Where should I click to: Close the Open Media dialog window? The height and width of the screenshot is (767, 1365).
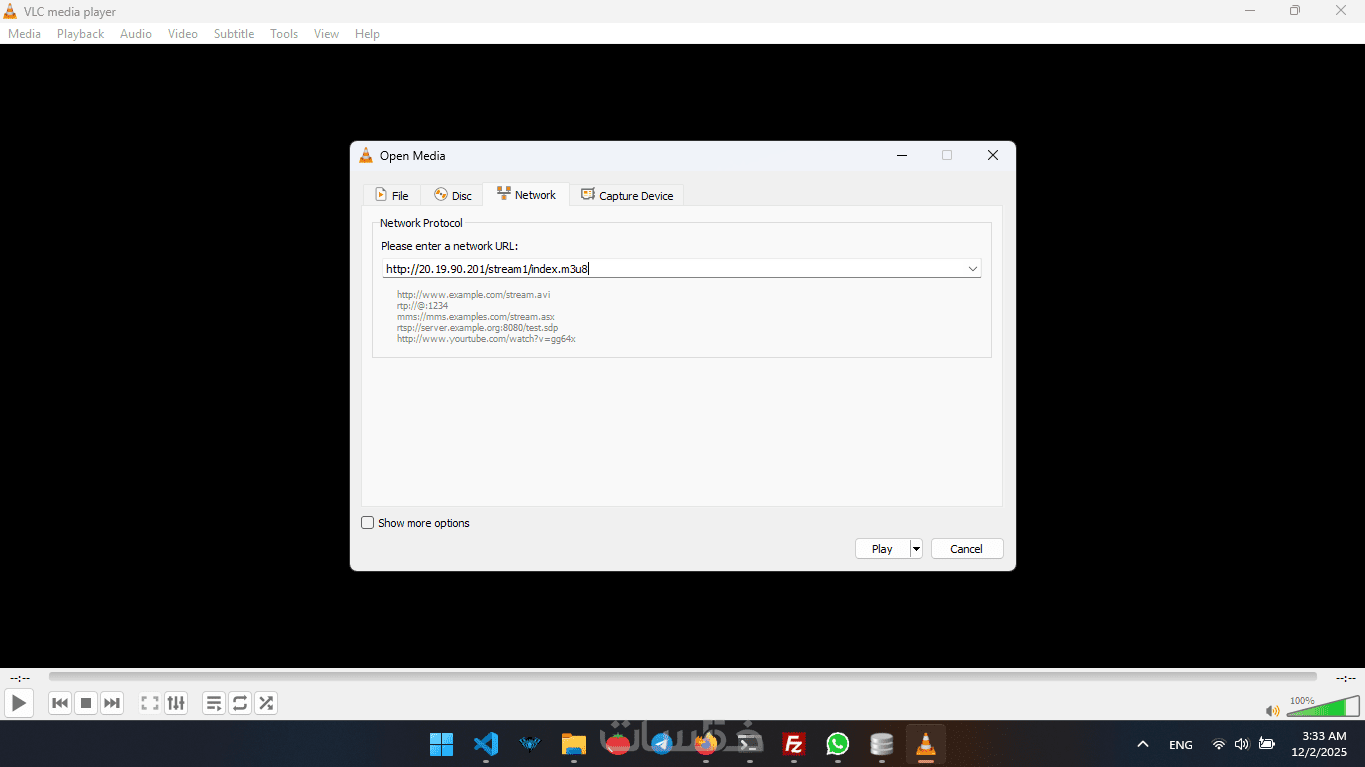pyautogui.click(x=993, y=155)
